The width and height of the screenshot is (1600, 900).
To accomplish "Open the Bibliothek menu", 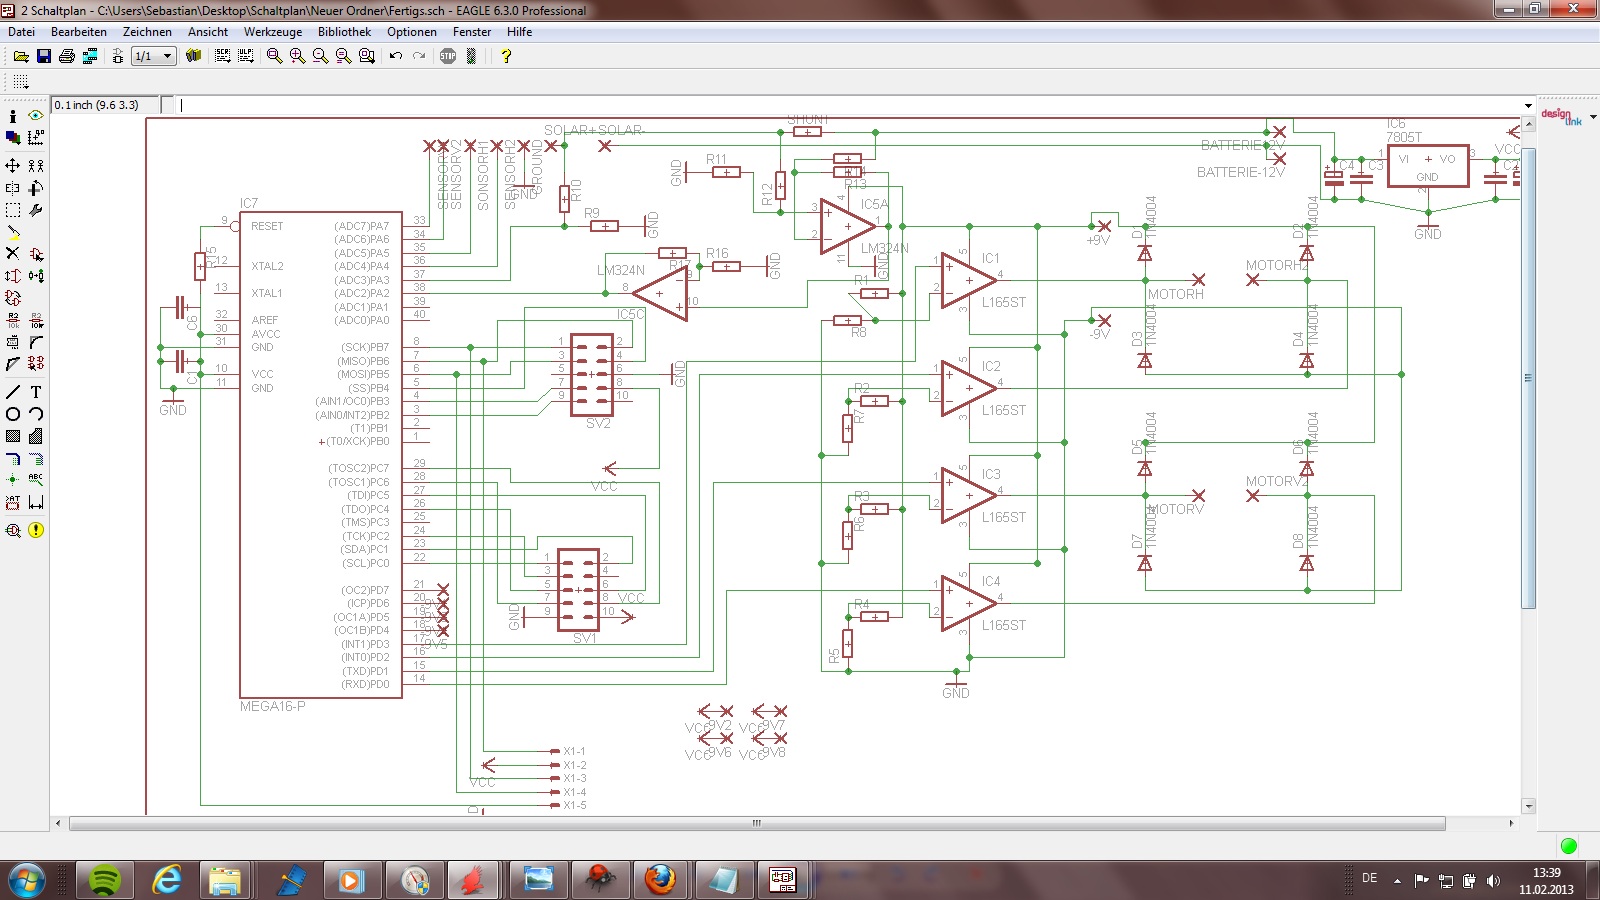I will click(x=344, y=32).
